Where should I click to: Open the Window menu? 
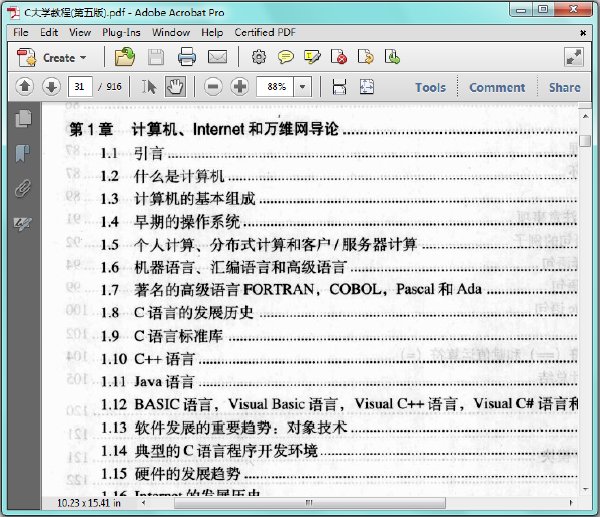click(171, 33)
